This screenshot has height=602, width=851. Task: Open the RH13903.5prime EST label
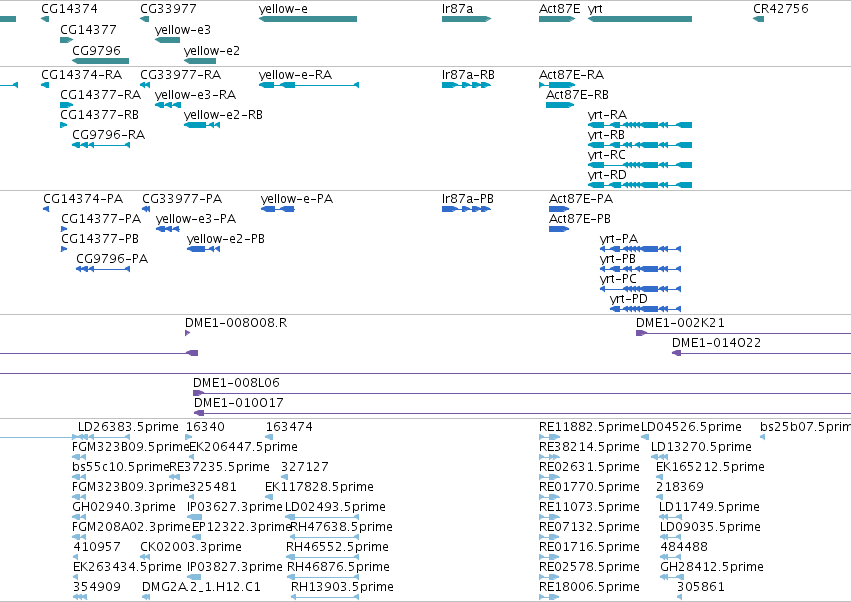point(342,587)
